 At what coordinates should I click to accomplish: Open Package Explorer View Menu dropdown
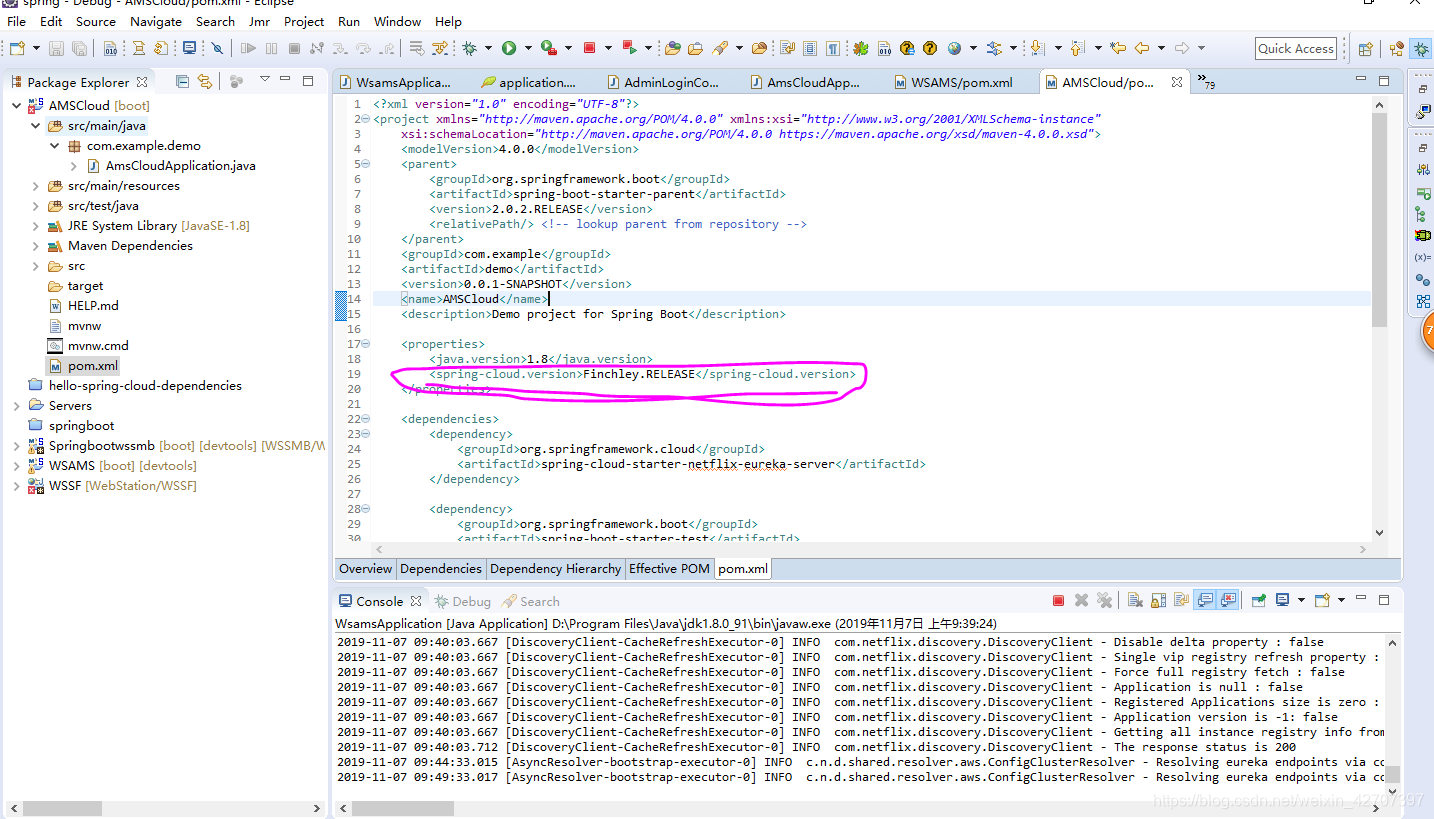click(265, 80)
